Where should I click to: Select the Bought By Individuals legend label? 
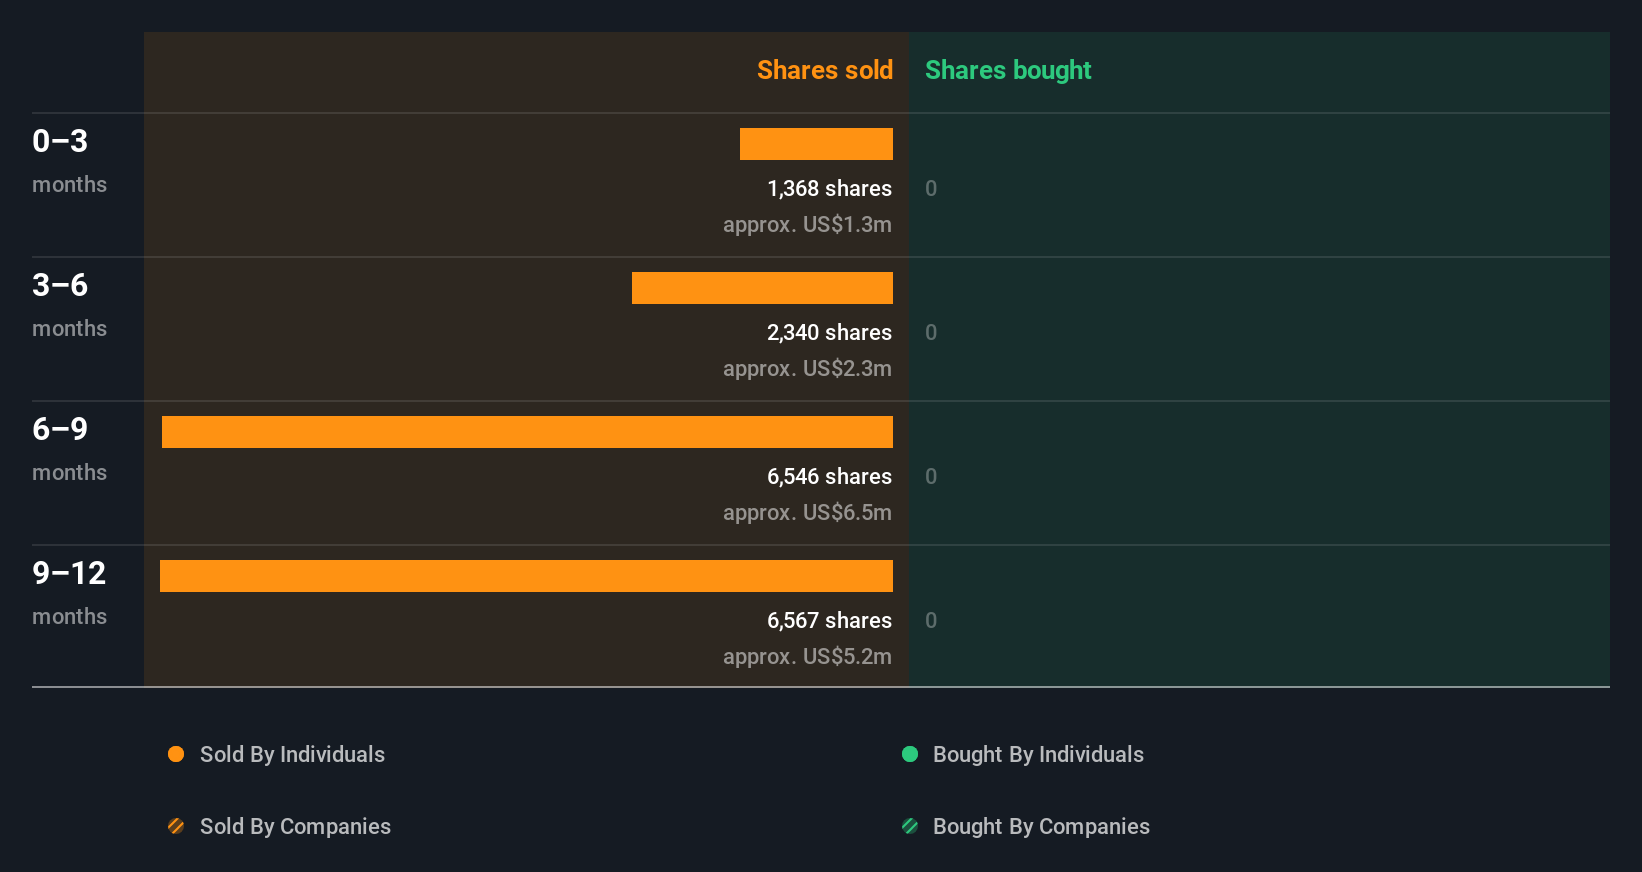pyautogui.click(x=1038, y=754)
